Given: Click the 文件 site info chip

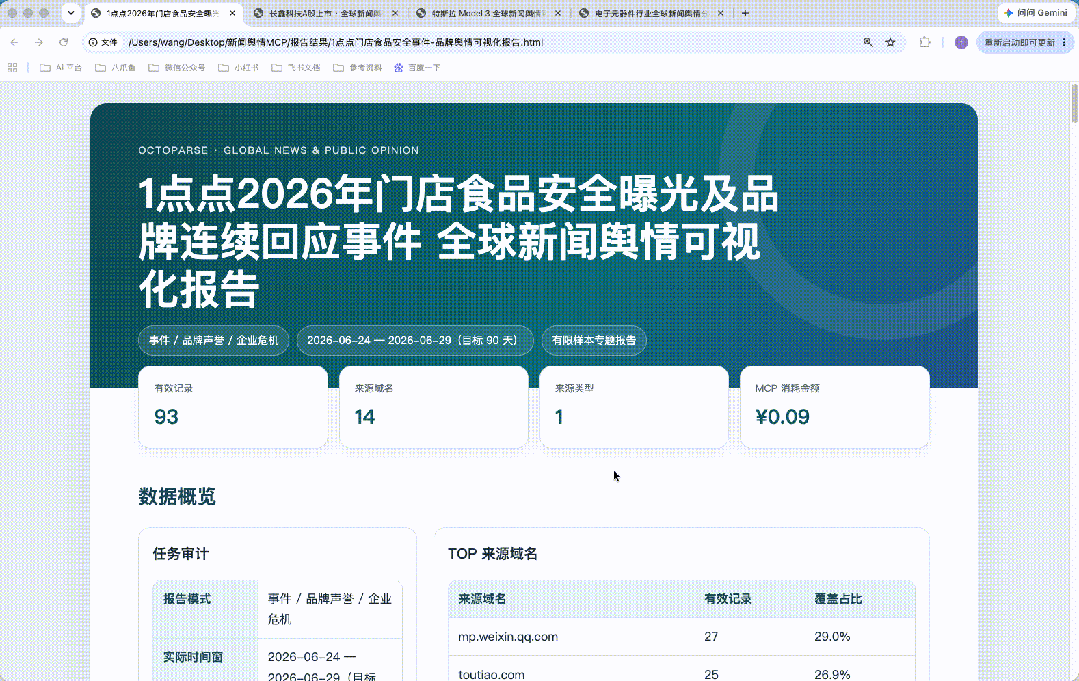Looking at the screenshot, I should point(103,43).
